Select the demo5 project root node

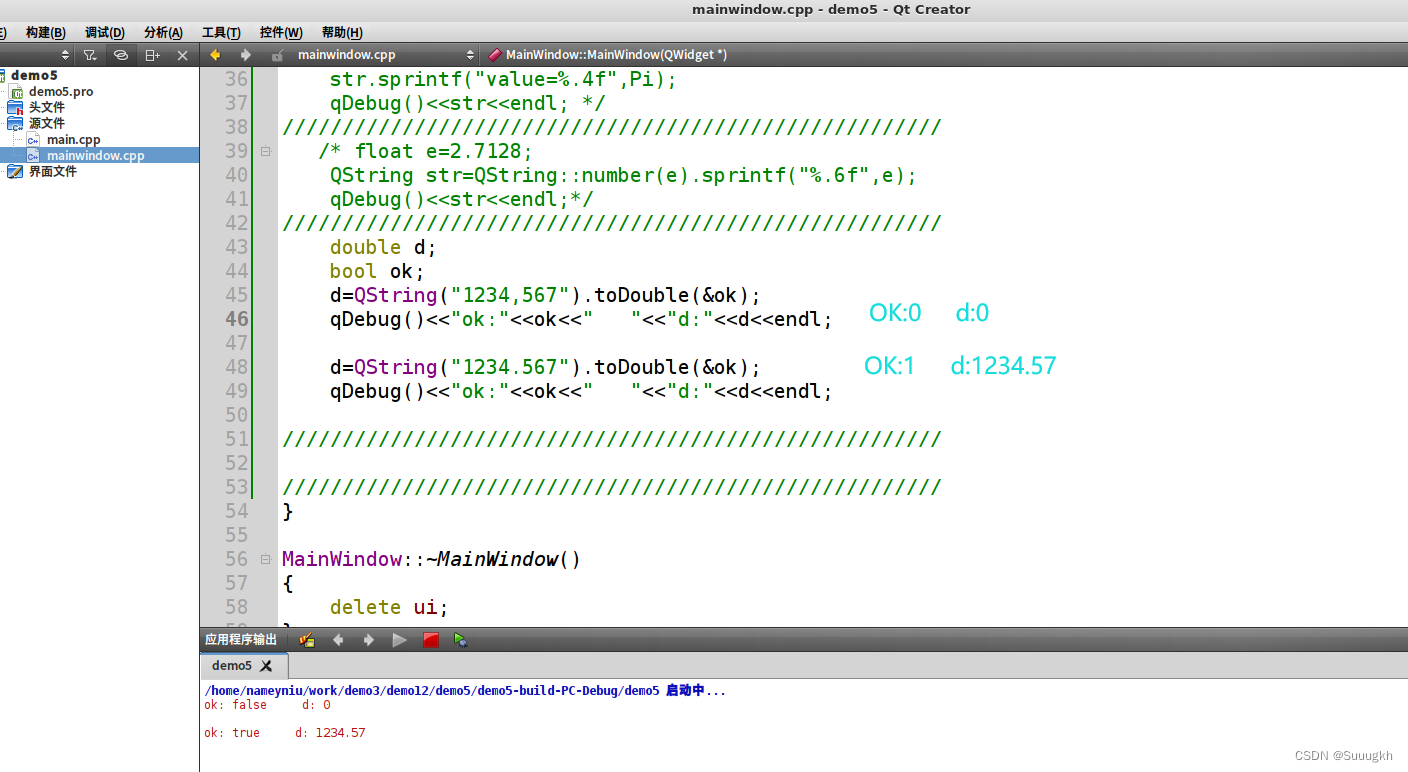coord(34,75)
